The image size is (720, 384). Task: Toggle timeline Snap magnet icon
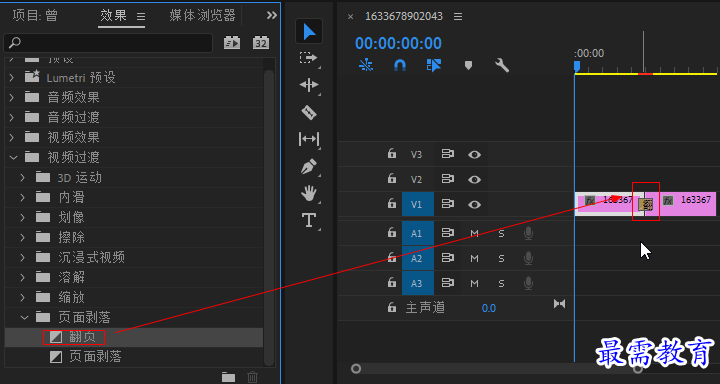pos(400,66)
